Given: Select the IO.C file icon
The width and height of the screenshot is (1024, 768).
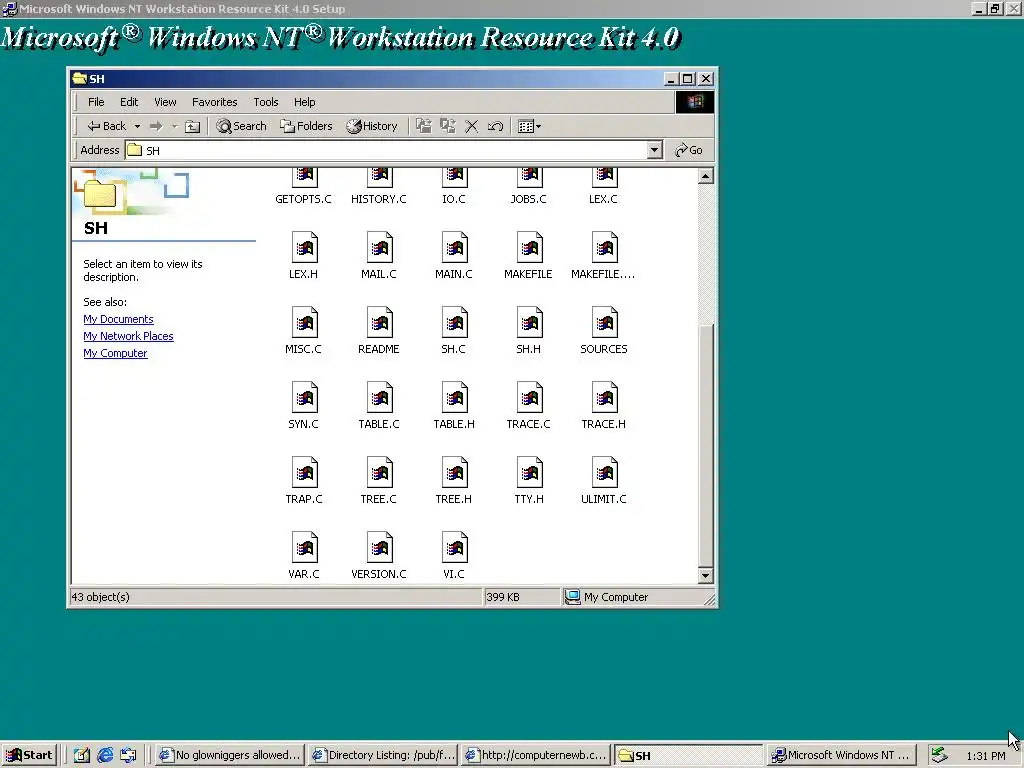Looking at the screenshot, I should [454, 187].
